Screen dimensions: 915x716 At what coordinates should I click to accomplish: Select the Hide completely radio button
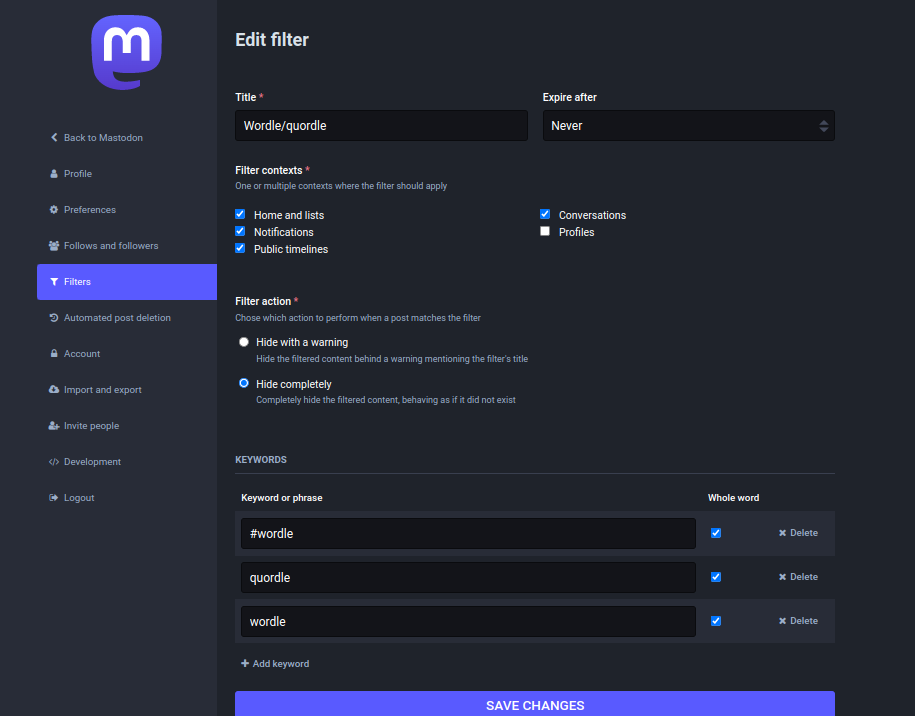(244, 383)
